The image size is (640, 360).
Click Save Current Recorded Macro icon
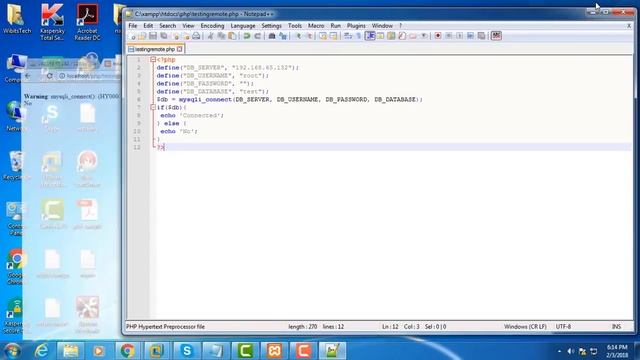click(481, 36)
